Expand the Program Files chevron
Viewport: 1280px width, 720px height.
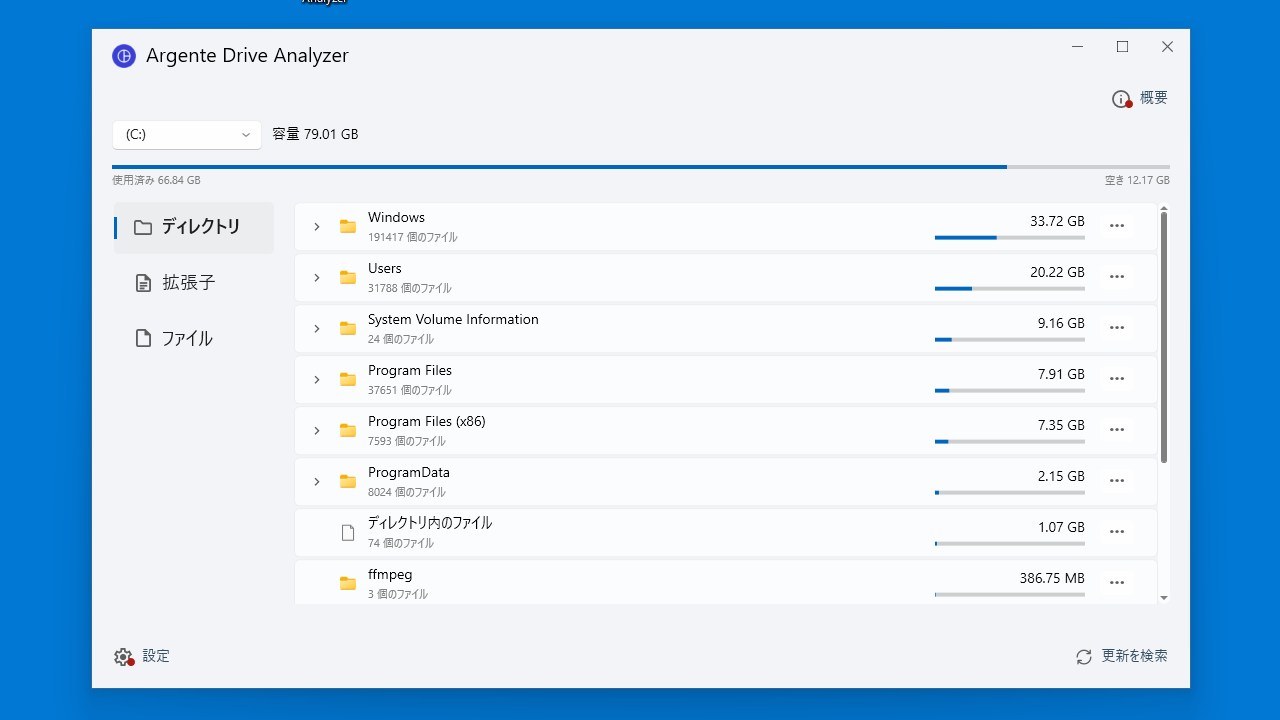[x=316, y=380]
